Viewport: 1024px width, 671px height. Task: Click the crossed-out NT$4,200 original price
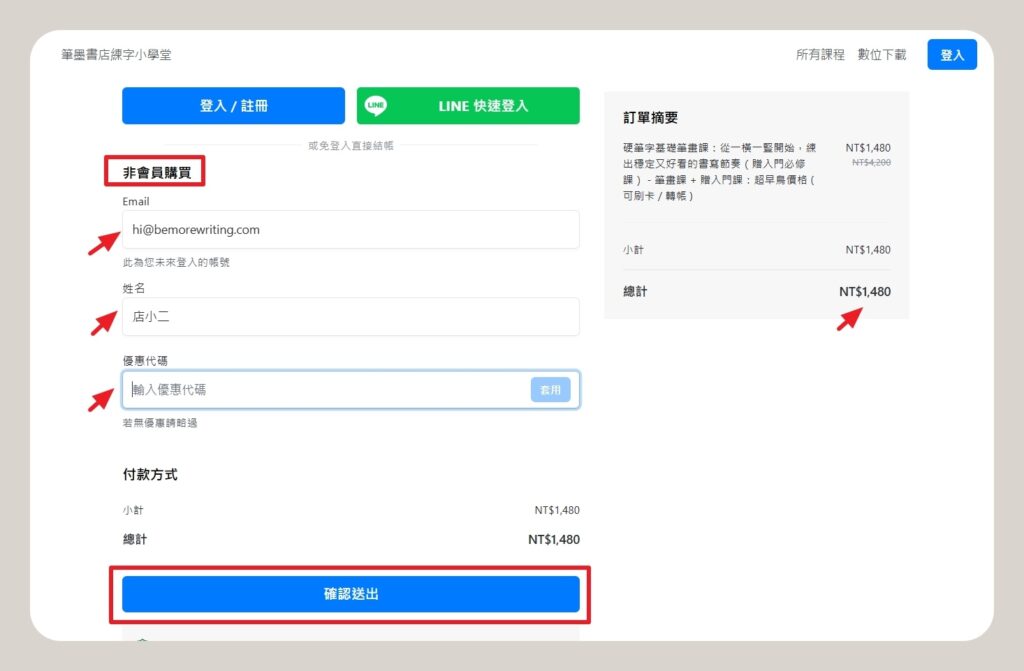click(x=870, y=162)
